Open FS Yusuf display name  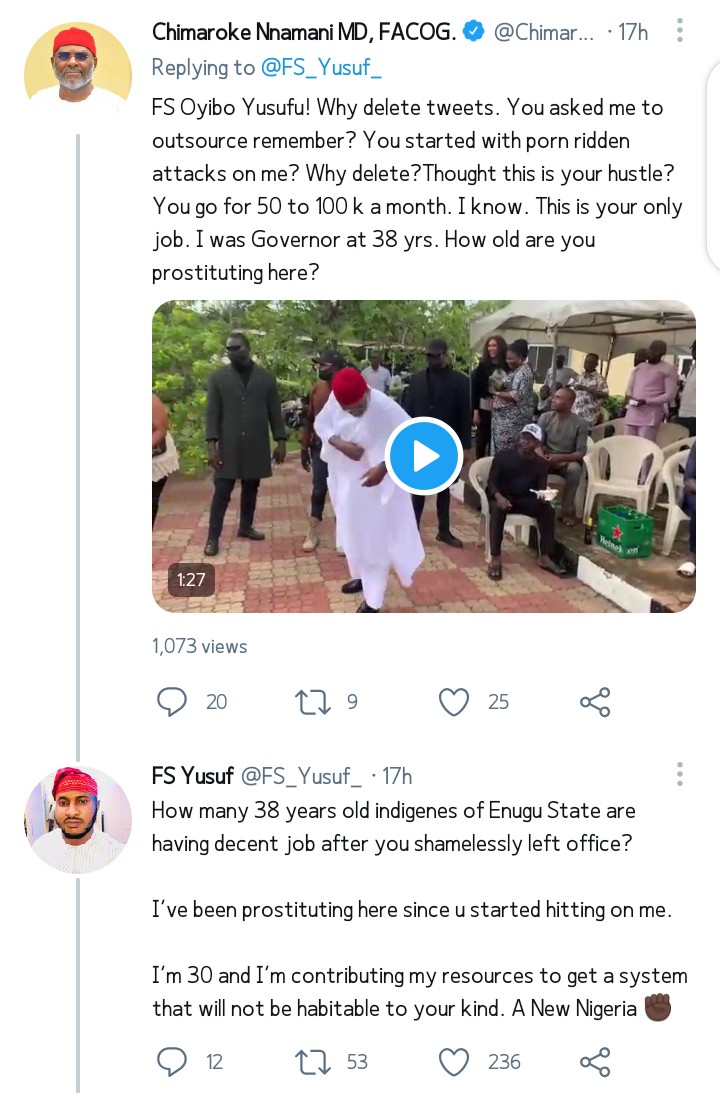[192, 776]
